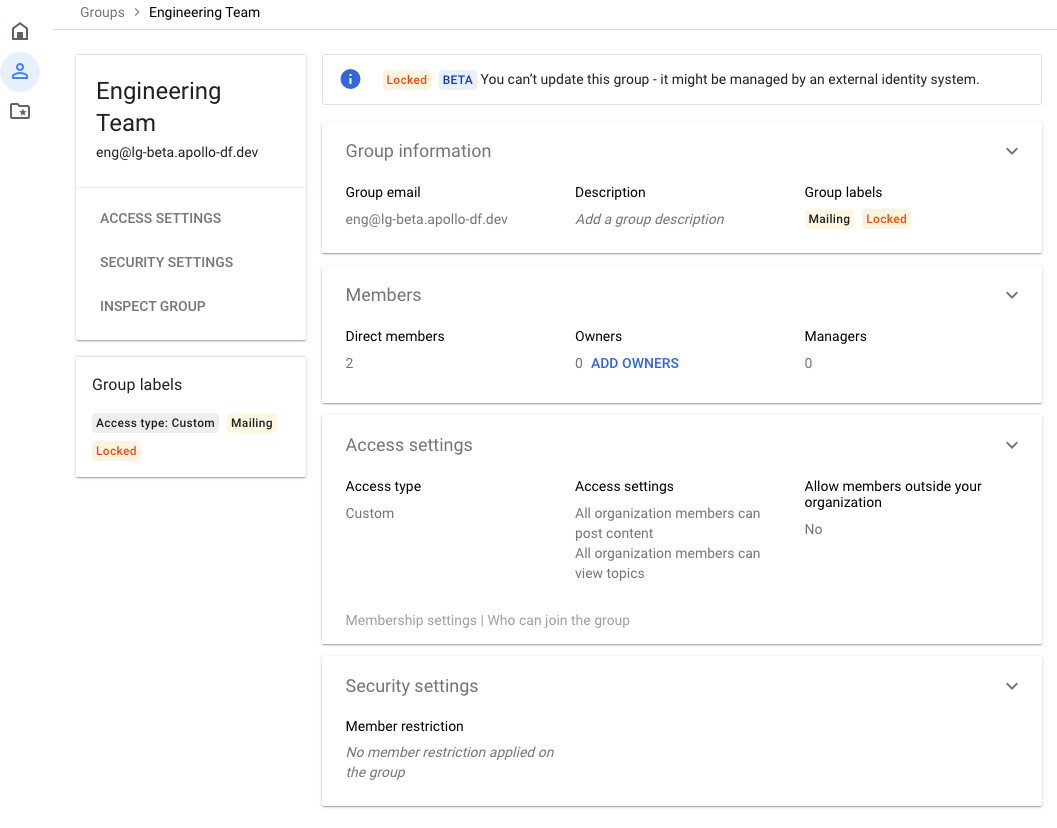The image size is (1057, 828).
Task: Open the Home icon in sidebar
Action: tap(20, 31)
